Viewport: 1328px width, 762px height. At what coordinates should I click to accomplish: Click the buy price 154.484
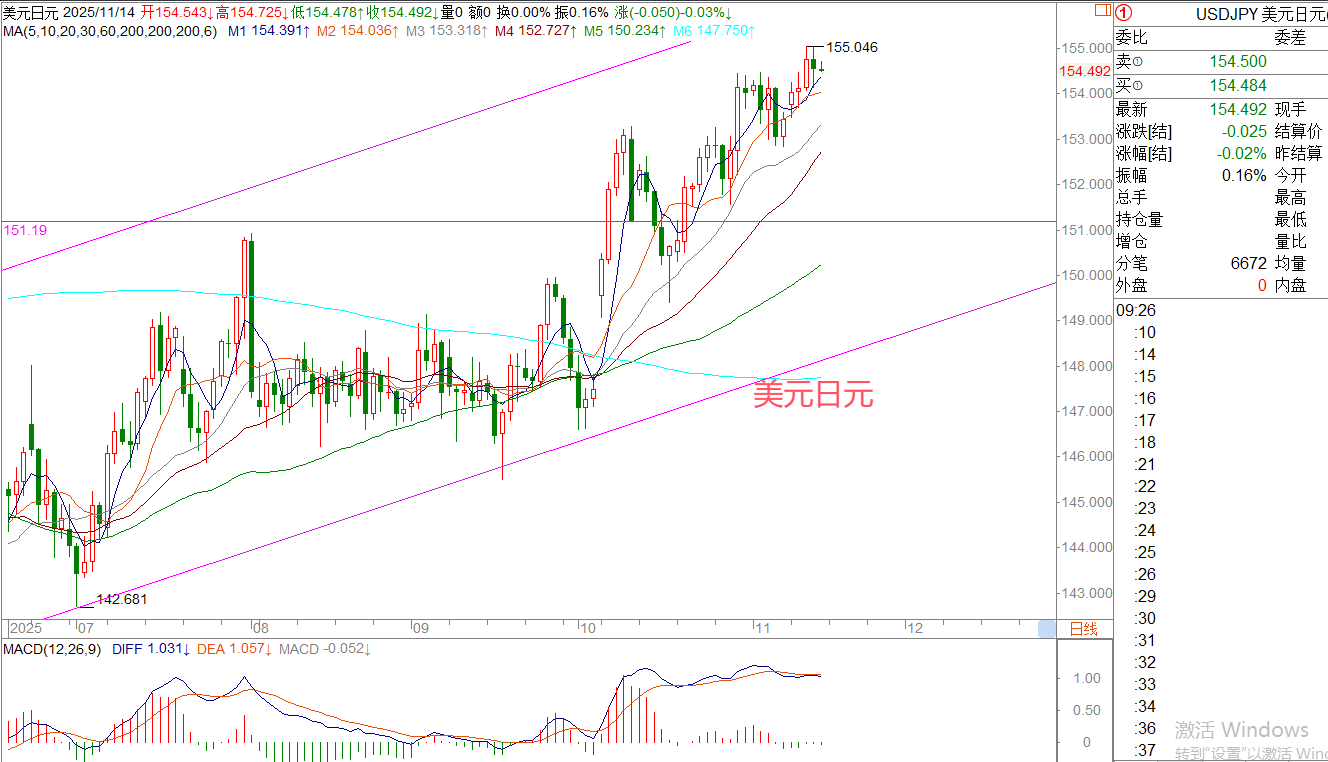(x=1237, y=86)
